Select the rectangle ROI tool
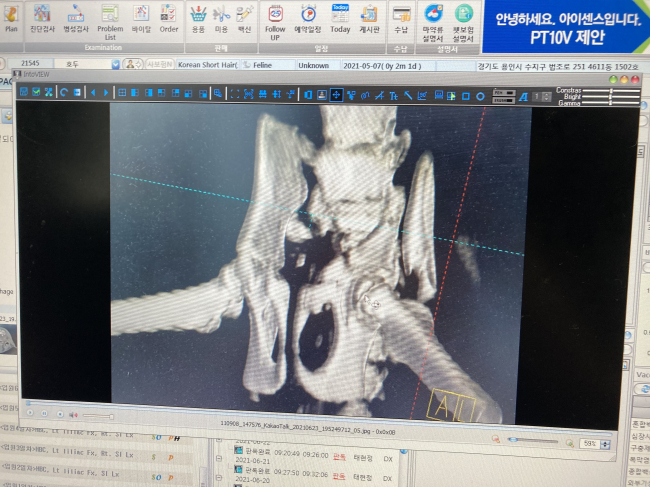 coord(466,97)
